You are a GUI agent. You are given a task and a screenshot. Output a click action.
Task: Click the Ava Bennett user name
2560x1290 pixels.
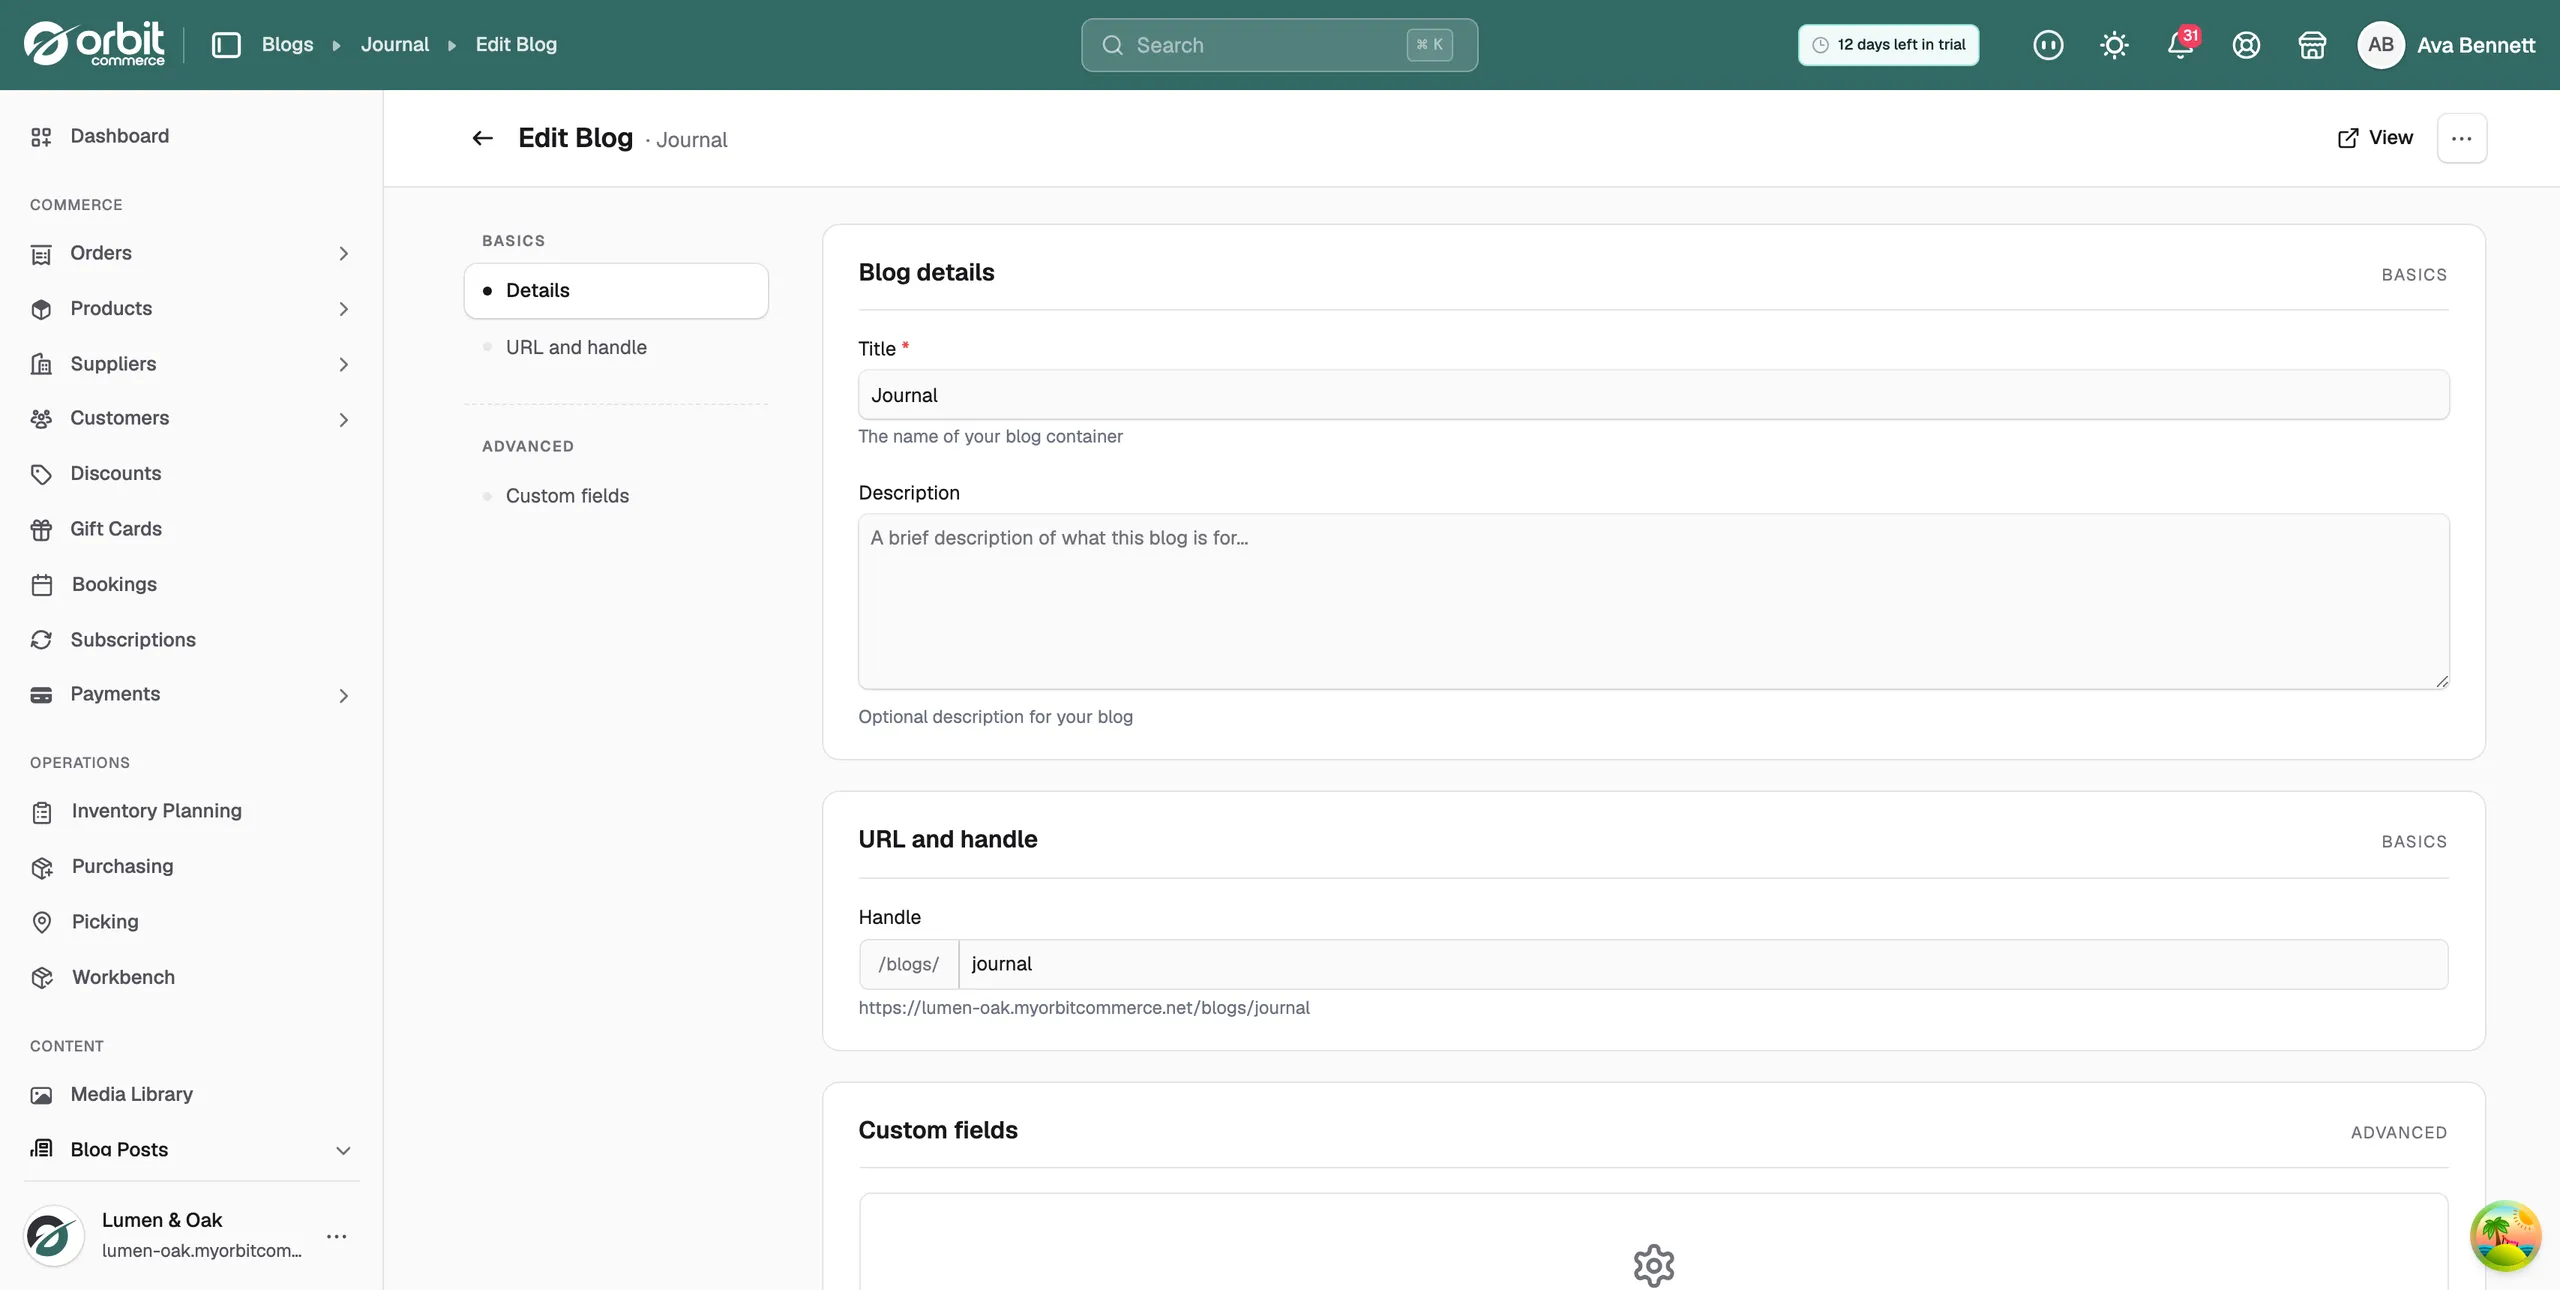(x=2476, y=45)
